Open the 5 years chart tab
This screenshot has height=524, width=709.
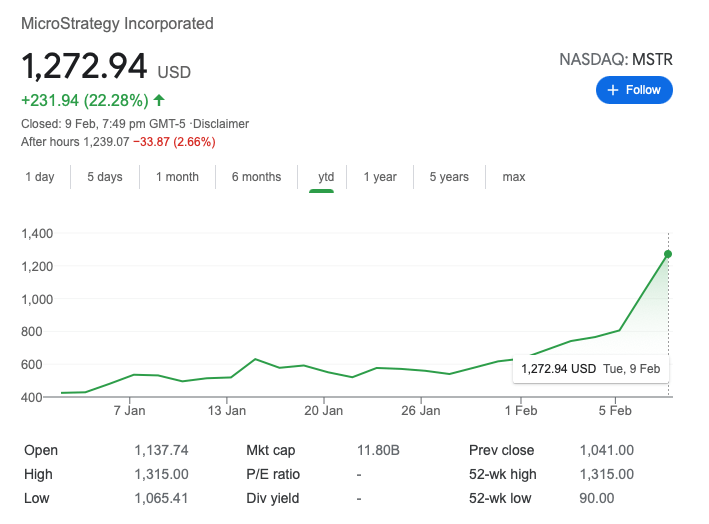pyautogui.click(x=449, y=177)
